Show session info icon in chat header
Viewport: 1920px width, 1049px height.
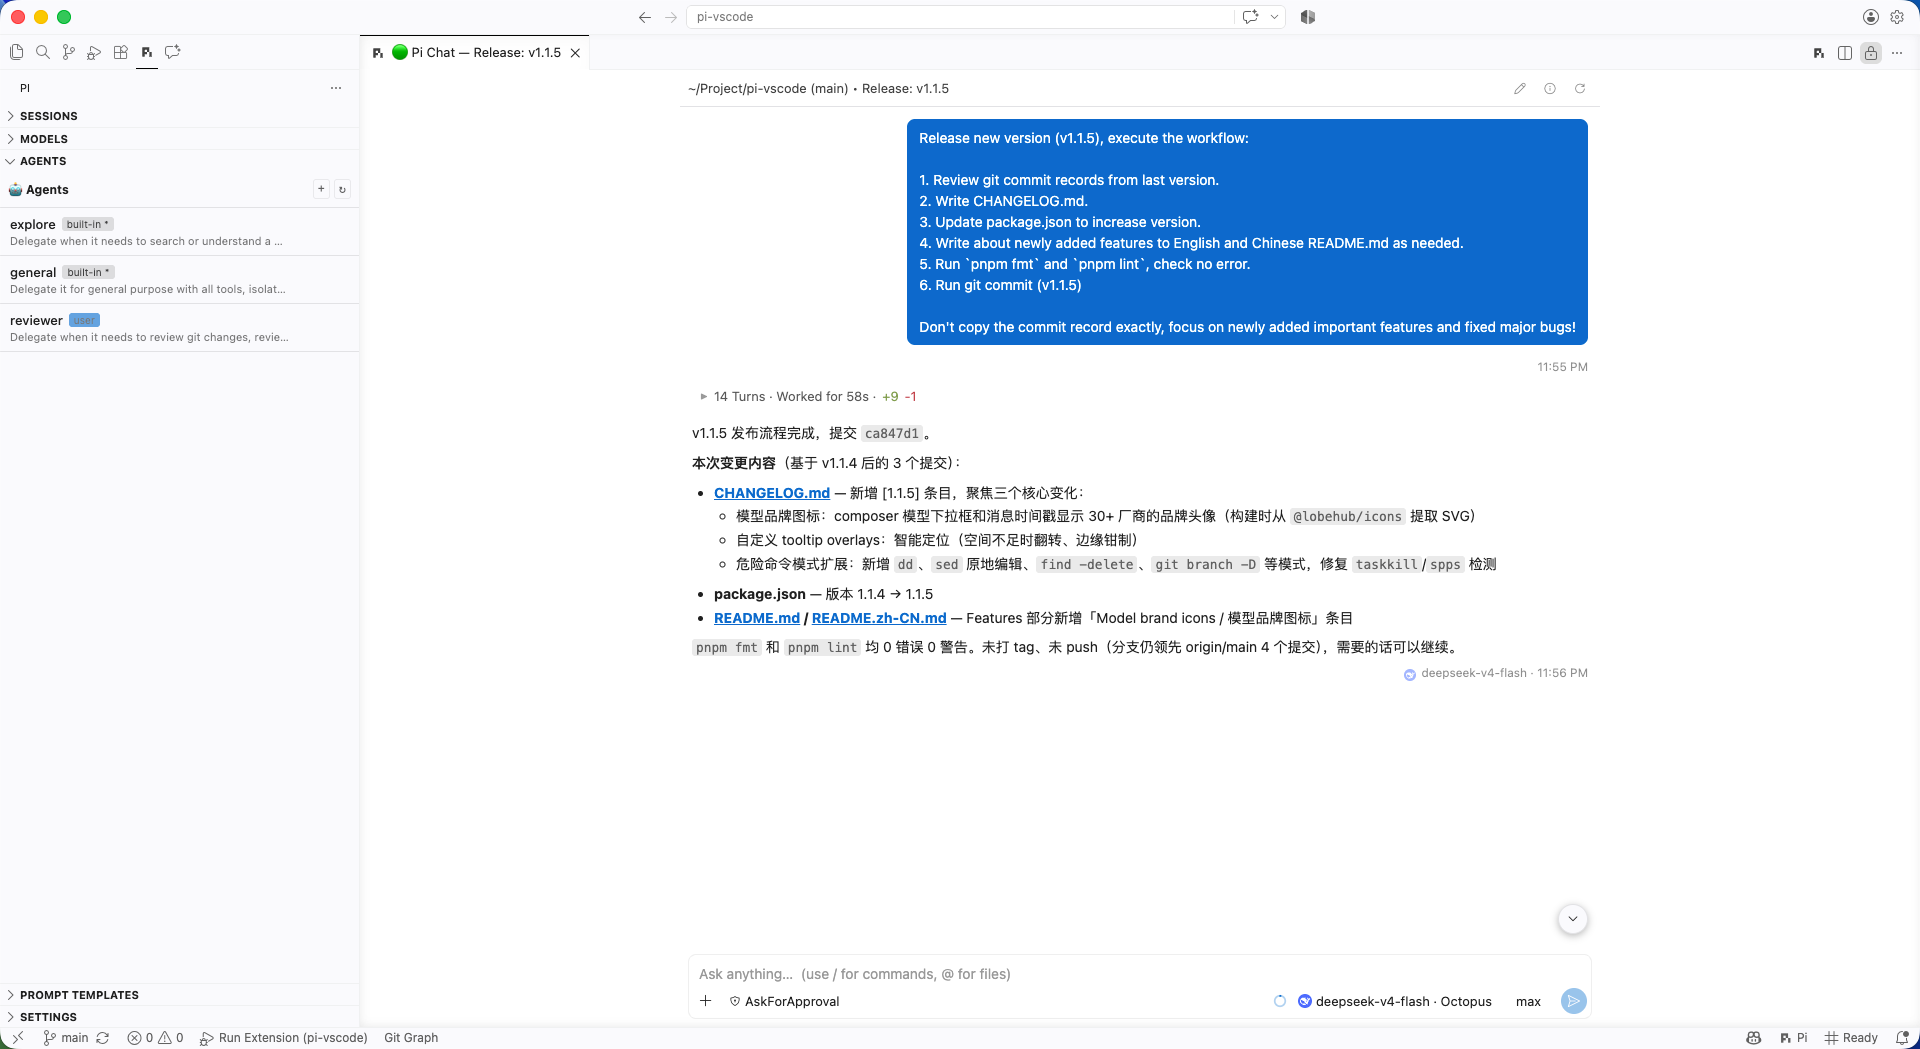(x=1550, y=89)
